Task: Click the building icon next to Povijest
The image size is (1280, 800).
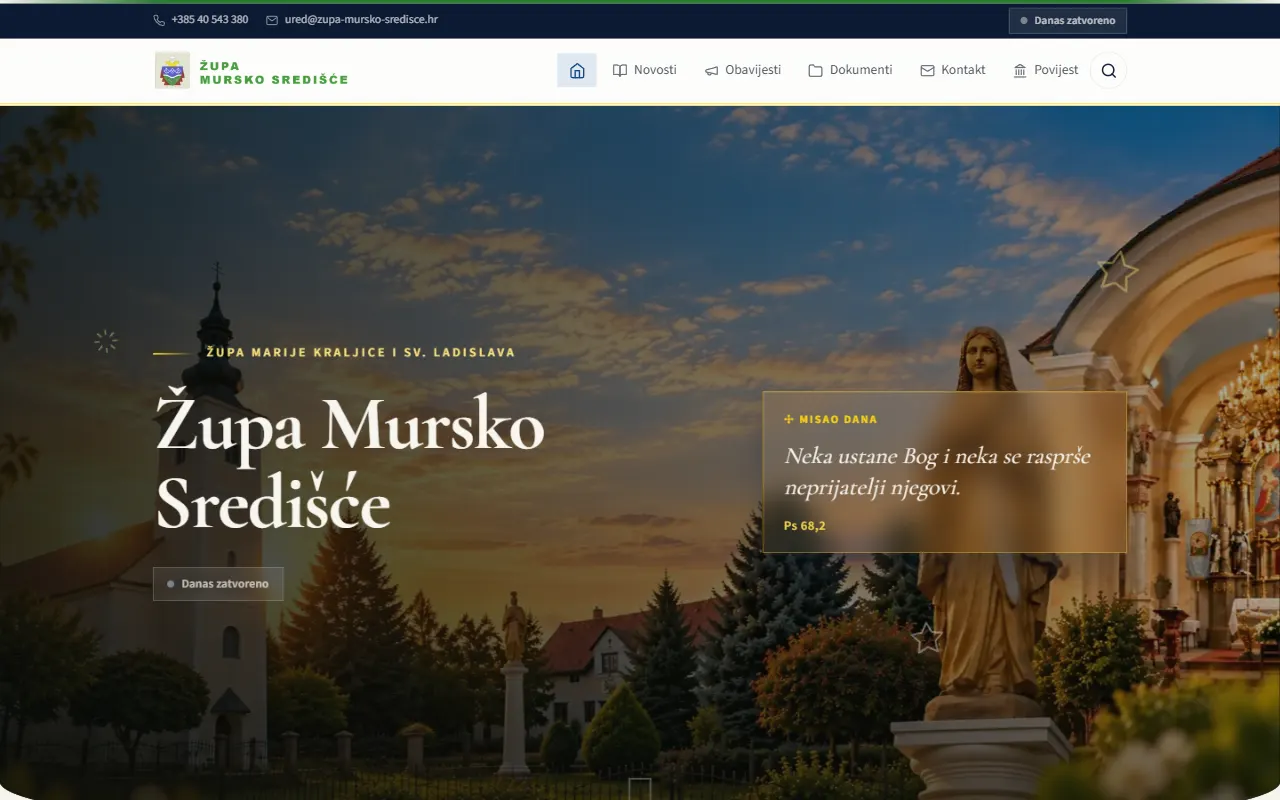Action: 1020,70
